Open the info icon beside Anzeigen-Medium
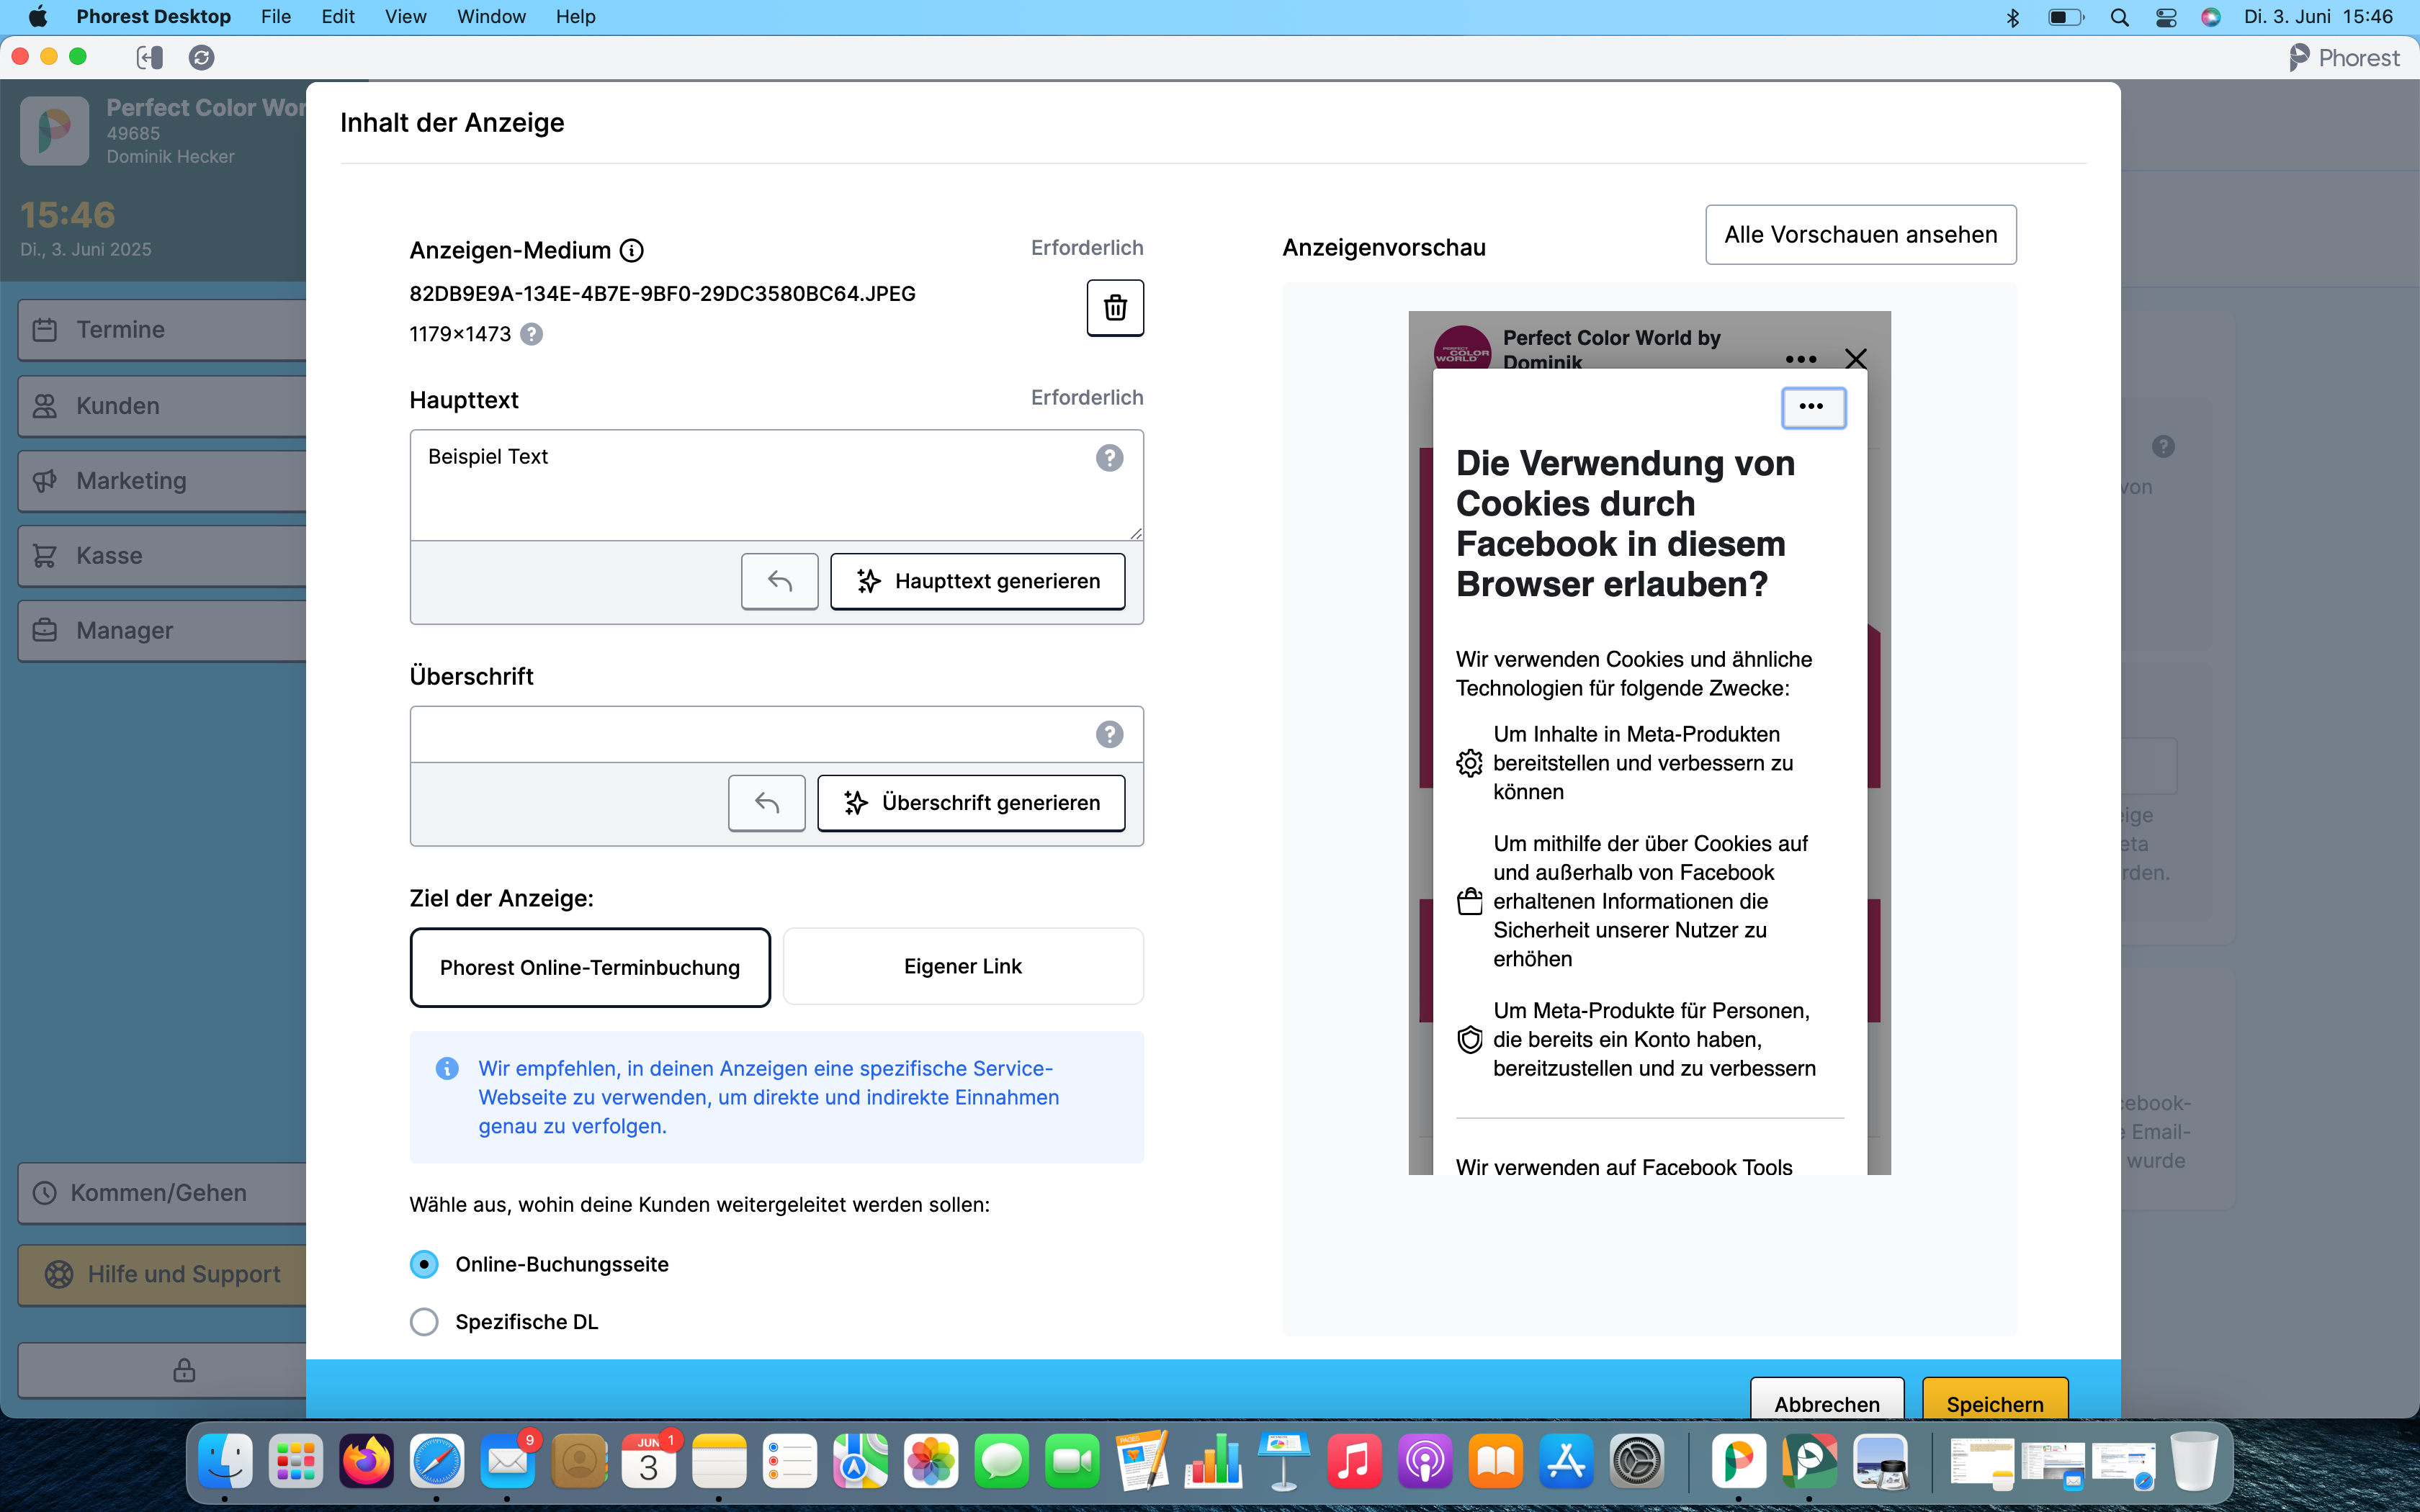The image size is (2420, 1512). click(631, 250)
